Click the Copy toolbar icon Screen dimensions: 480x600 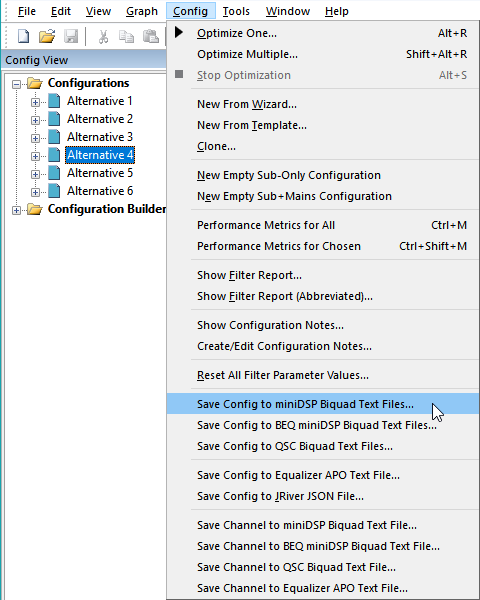click(126, 37)
